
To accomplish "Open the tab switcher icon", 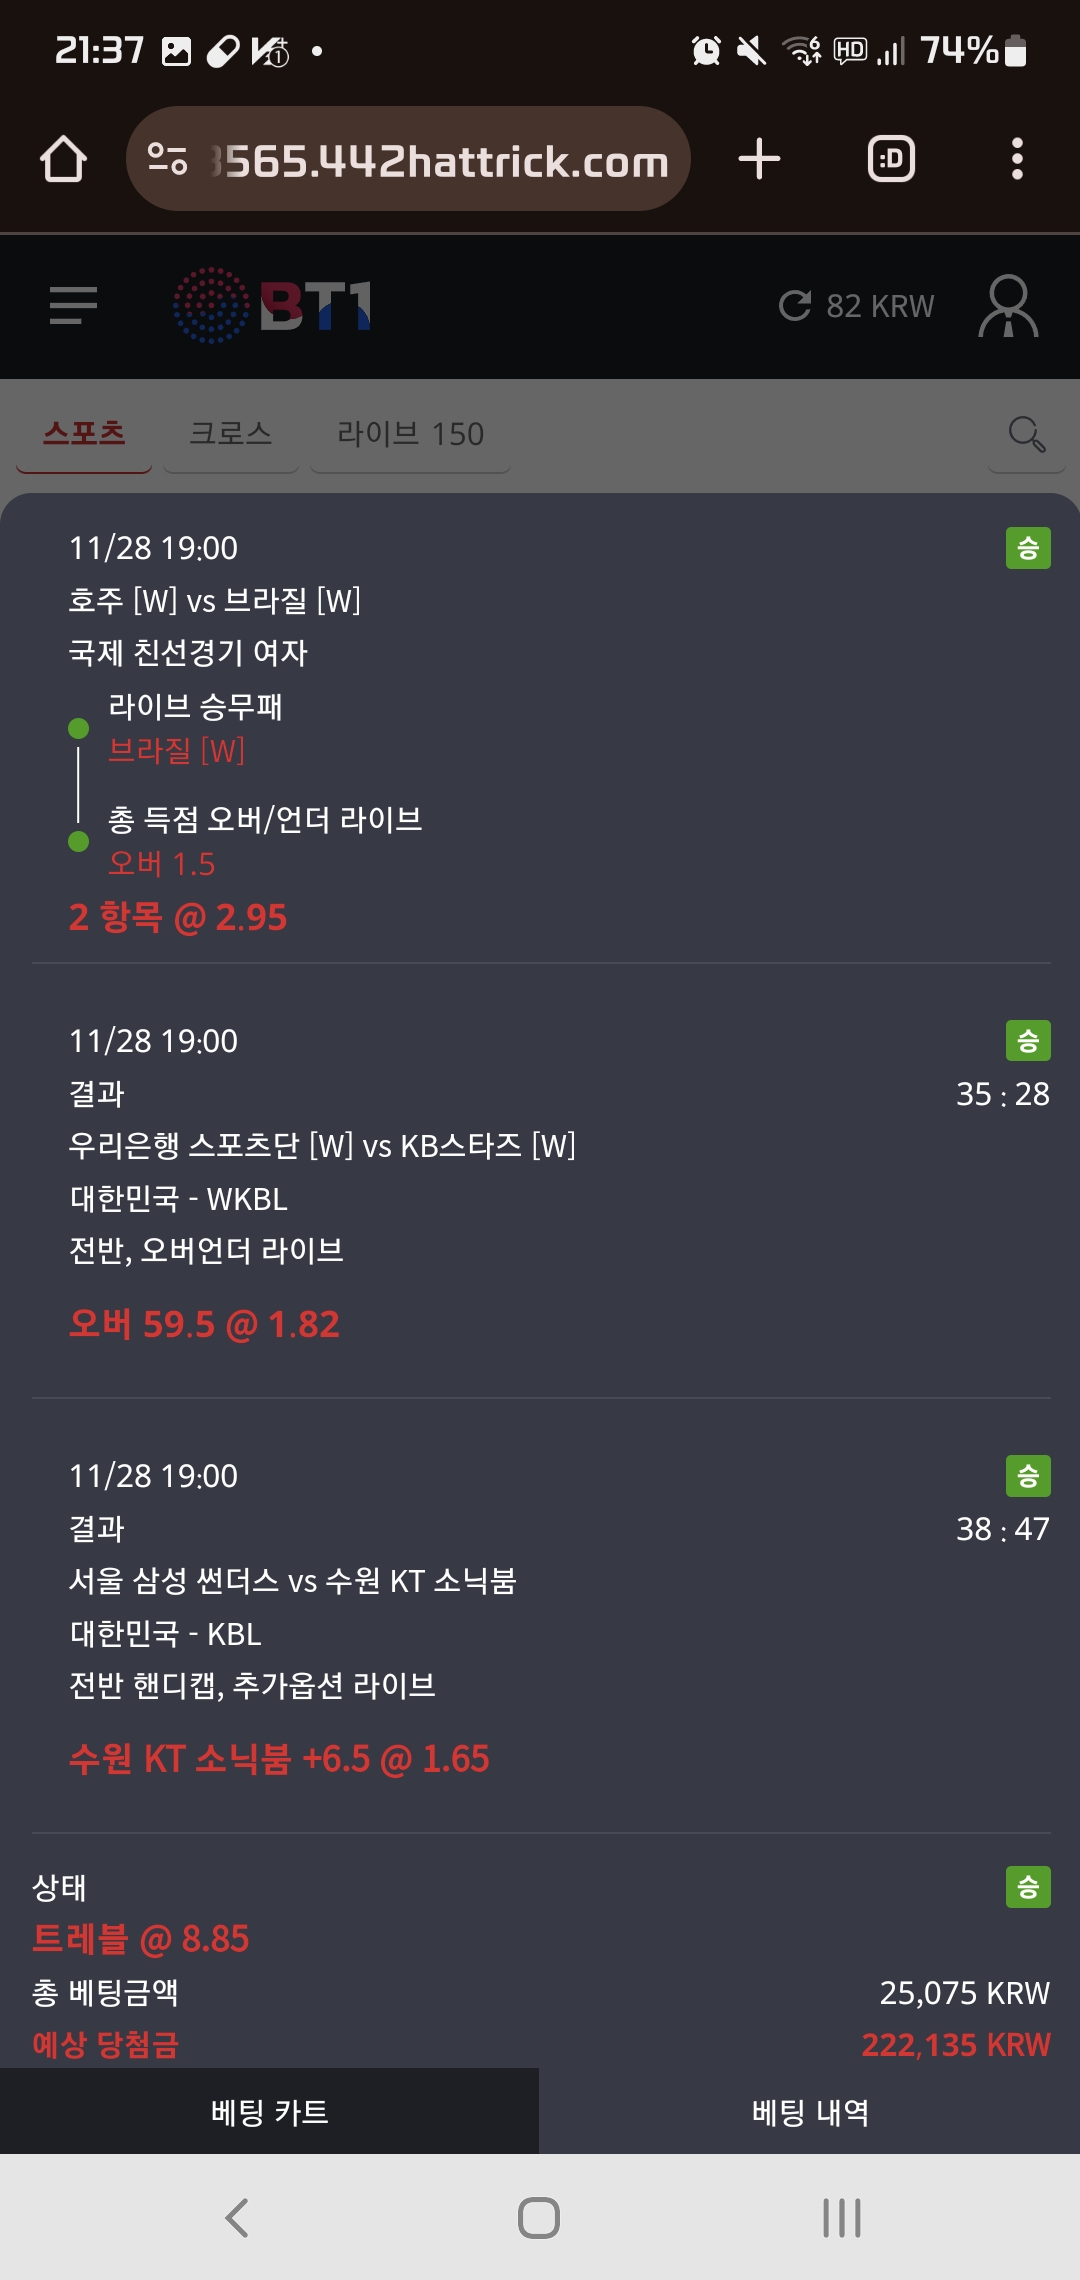I will point(891,159).
